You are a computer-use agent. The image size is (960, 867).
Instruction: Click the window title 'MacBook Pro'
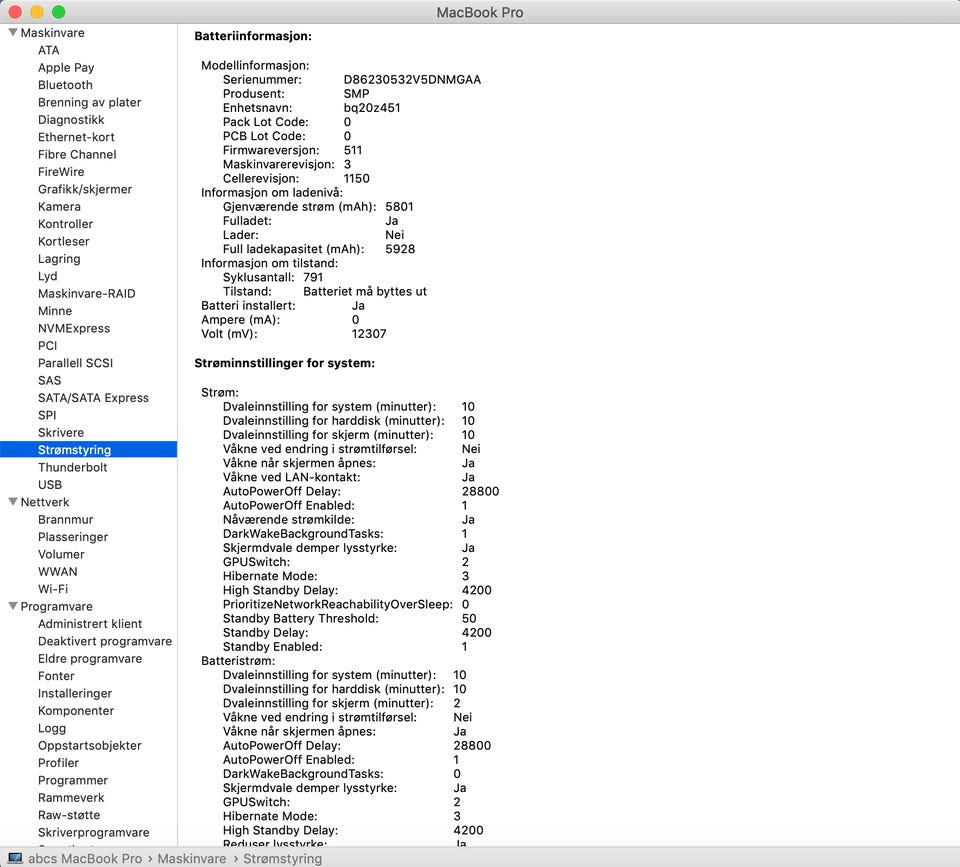click(479, 12)
